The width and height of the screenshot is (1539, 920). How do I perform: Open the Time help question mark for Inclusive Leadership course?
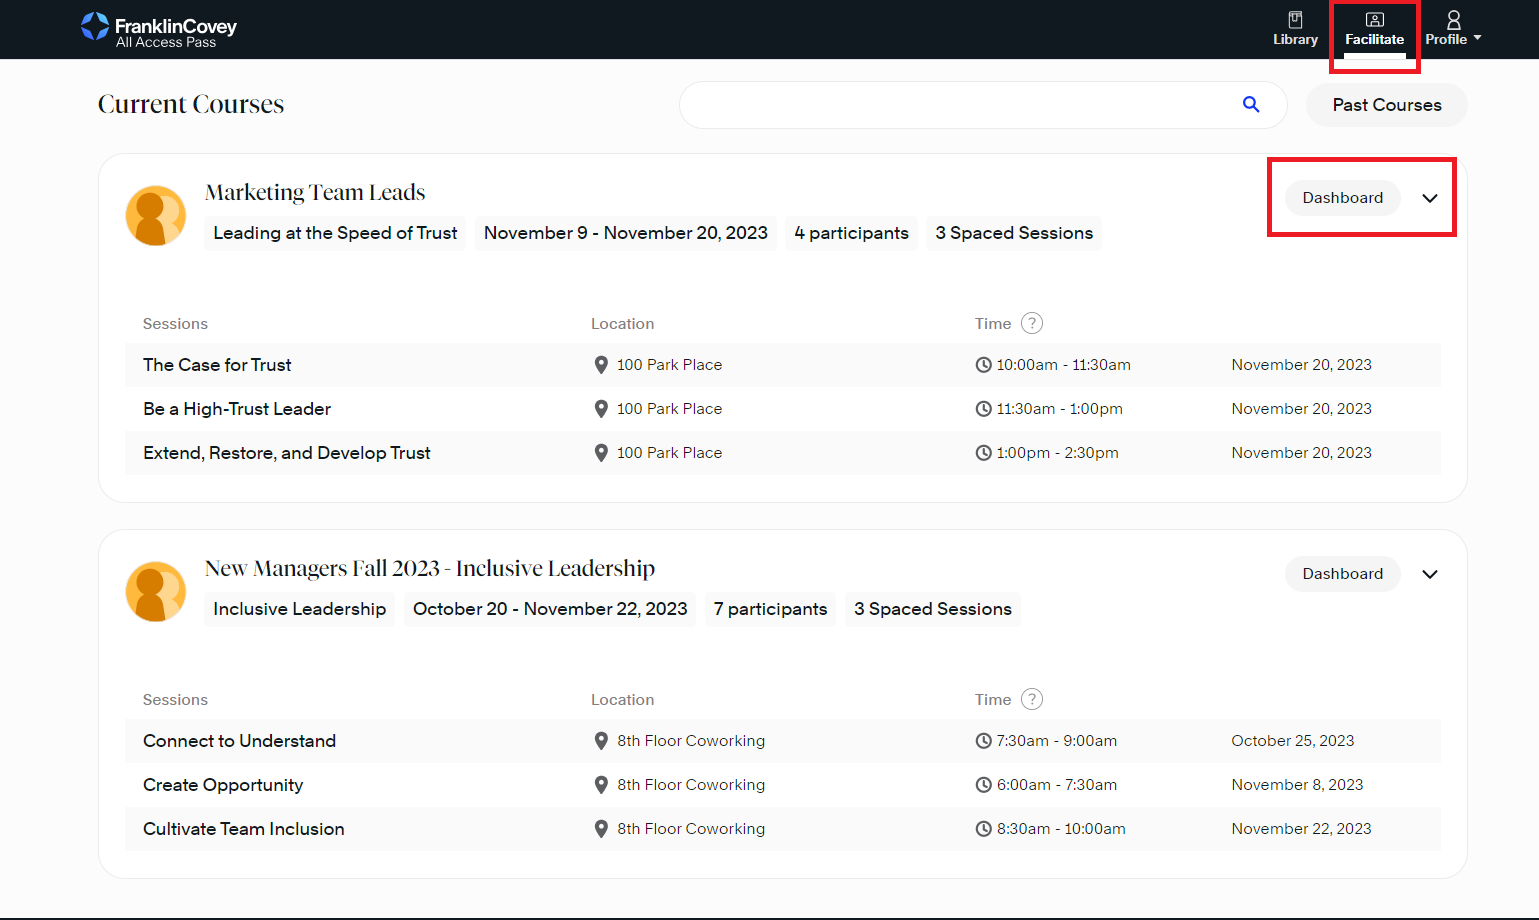1032,699
